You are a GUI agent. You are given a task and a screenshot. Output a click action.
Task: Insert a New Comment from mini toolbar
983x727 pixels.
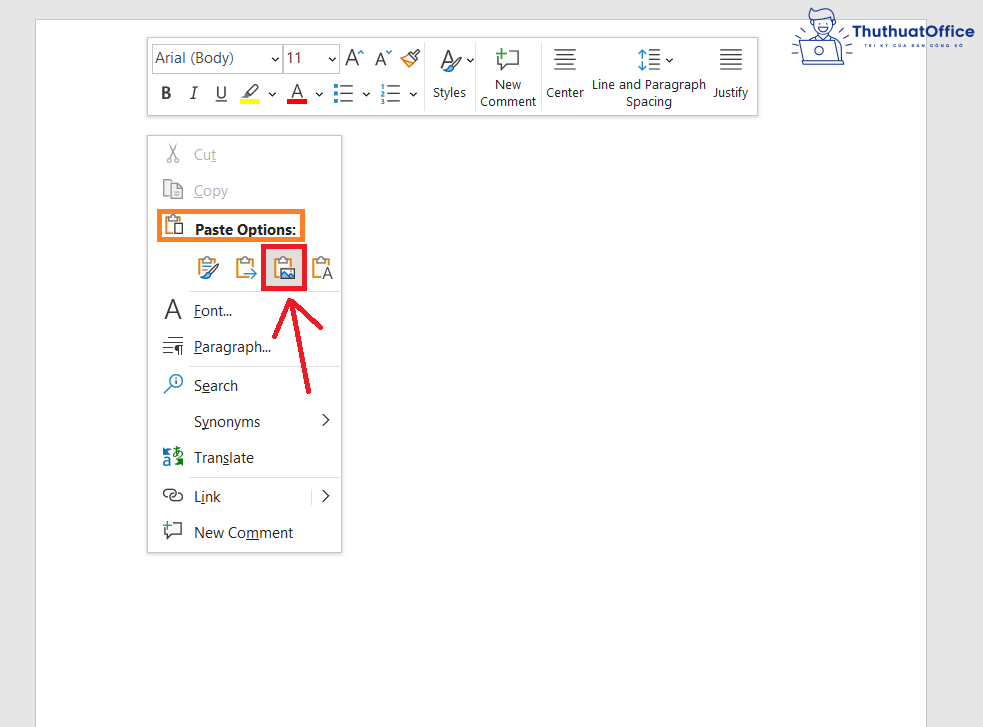tap(508, 78)
